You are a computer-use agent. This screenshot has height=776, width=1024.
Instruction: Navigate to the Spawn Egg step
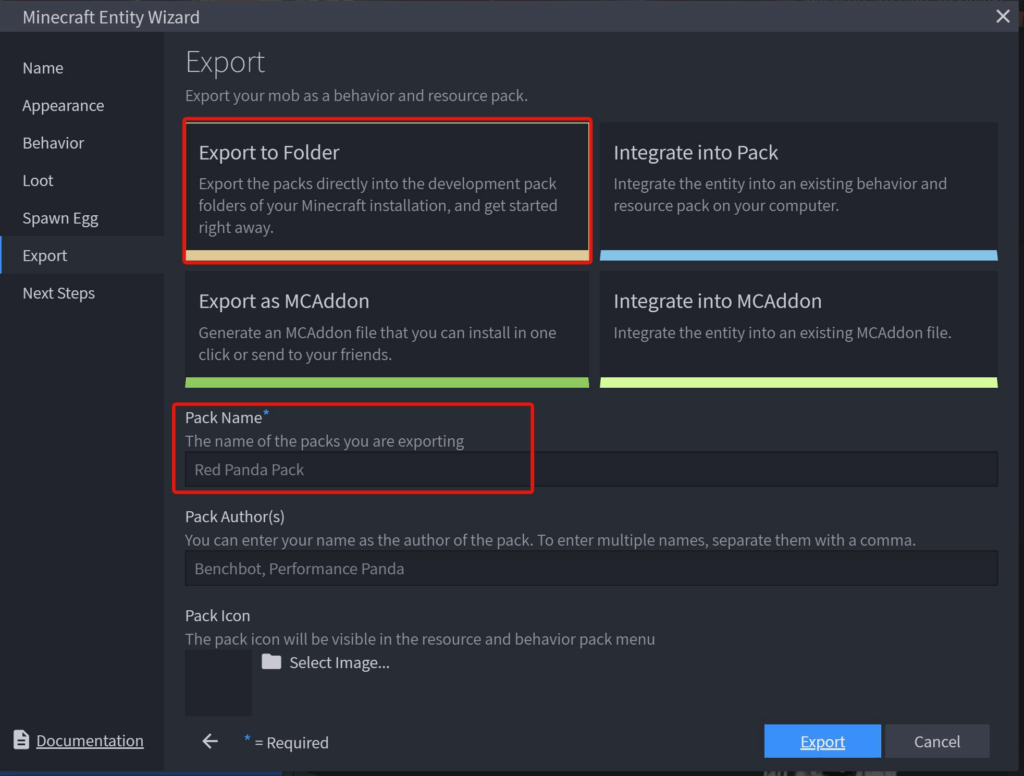pyautogui.click(x=60, y=218)
